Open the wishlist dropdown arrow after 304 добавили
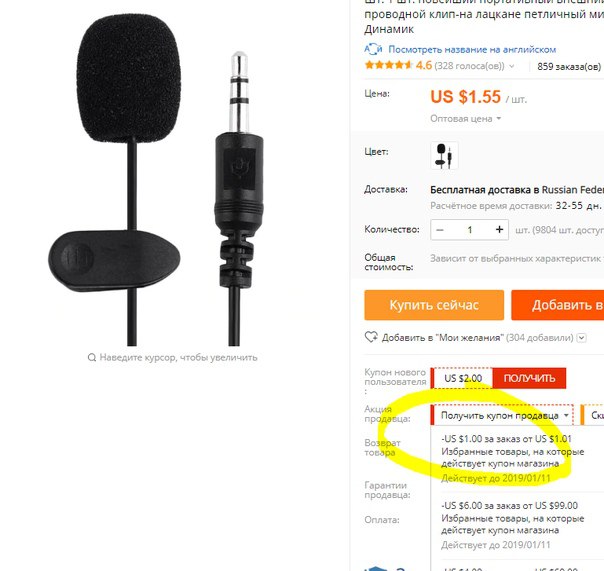Image resolution: width=604 pixels, height=571 pixels. 582,338
